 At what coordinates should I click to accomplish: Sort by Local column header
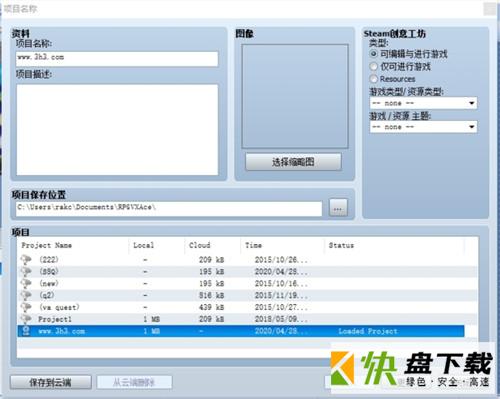157,246
